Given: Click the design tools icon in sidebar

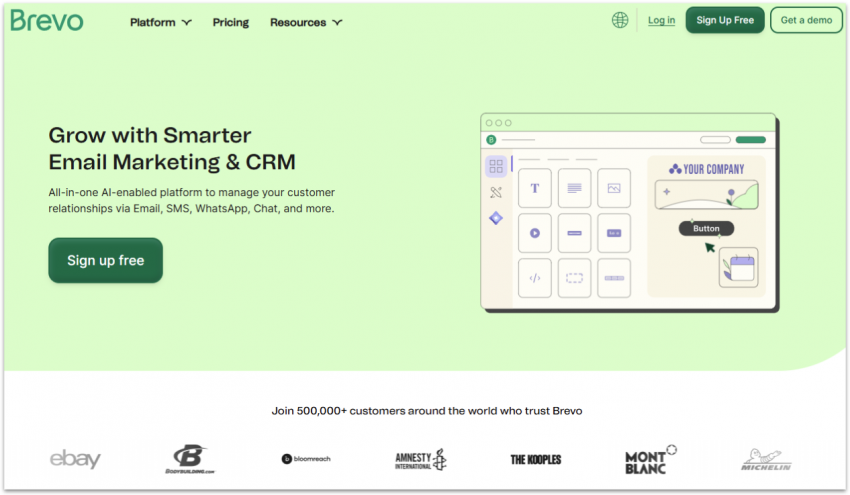Looking at the screenshot, I should (x=496, y=192).
